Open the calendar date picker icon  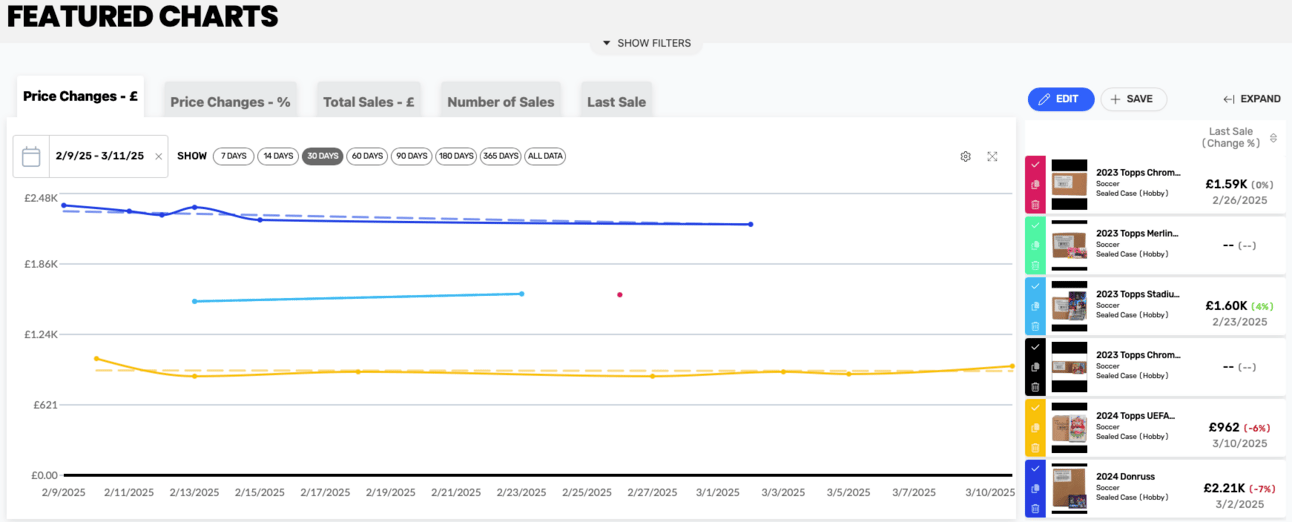click(x=31, y=157)
